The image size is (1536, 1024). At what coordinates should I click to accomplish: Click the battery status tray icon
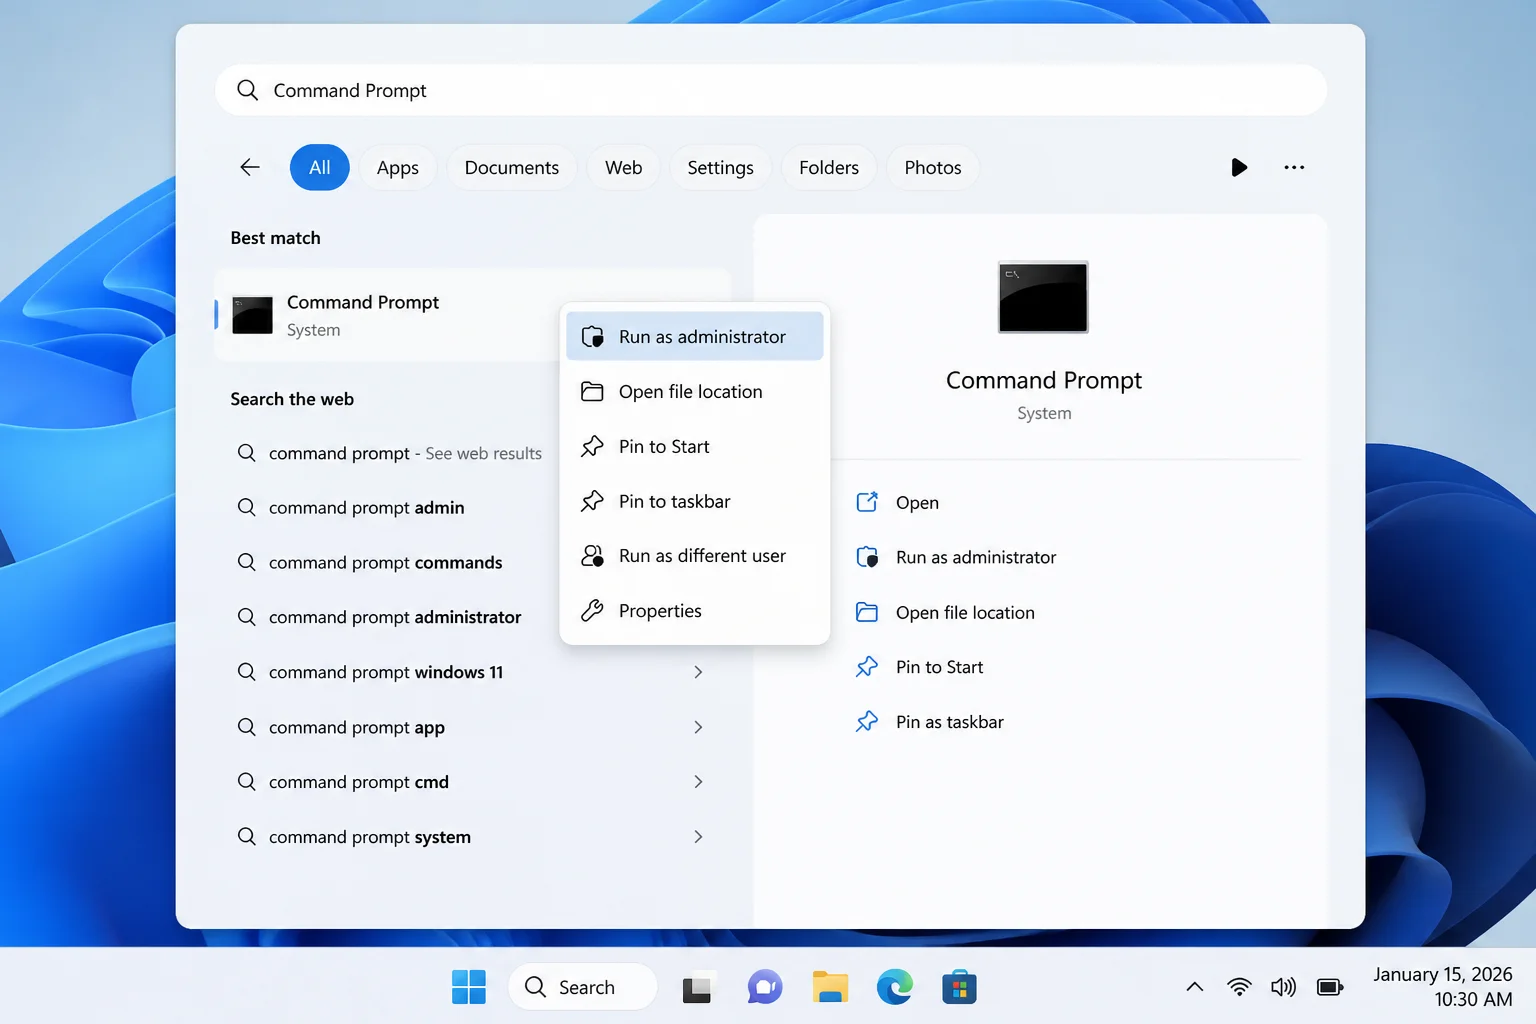point(1330,987)
